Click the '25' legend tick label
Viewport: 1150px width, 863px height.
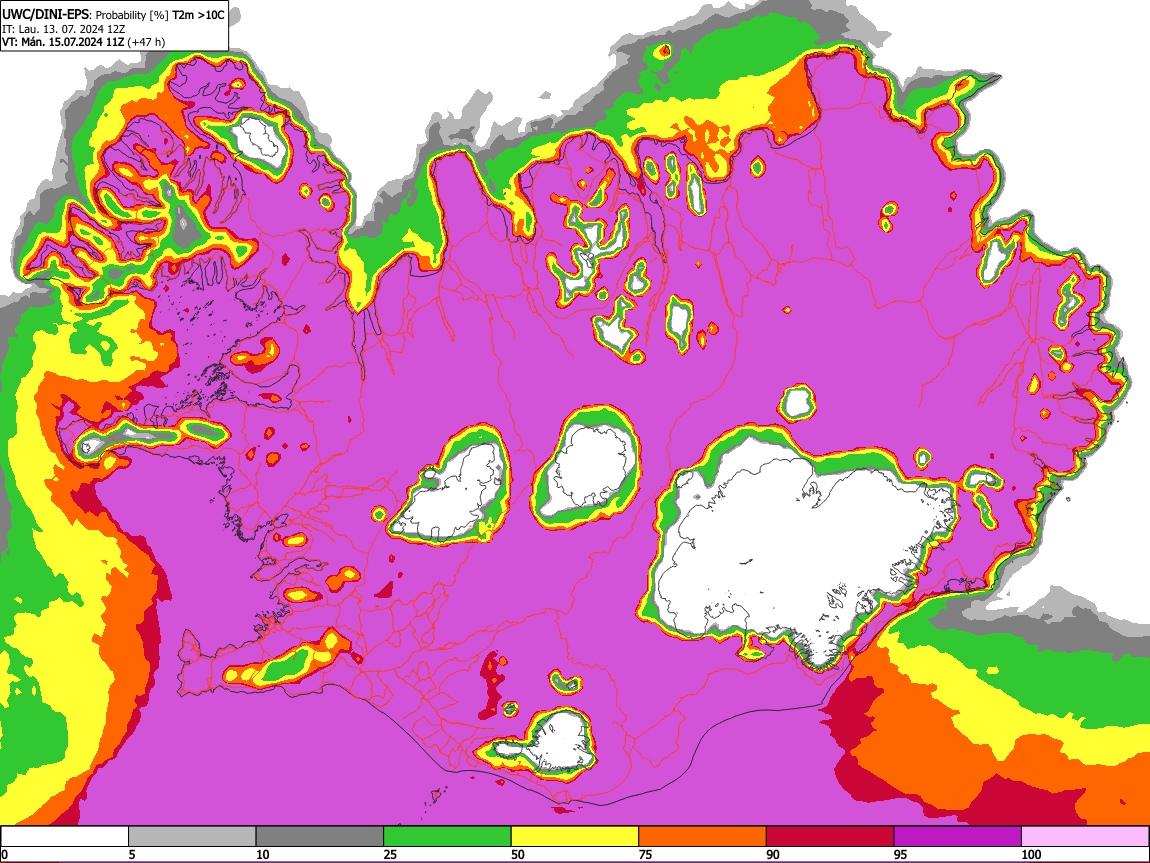pos(390,854)
